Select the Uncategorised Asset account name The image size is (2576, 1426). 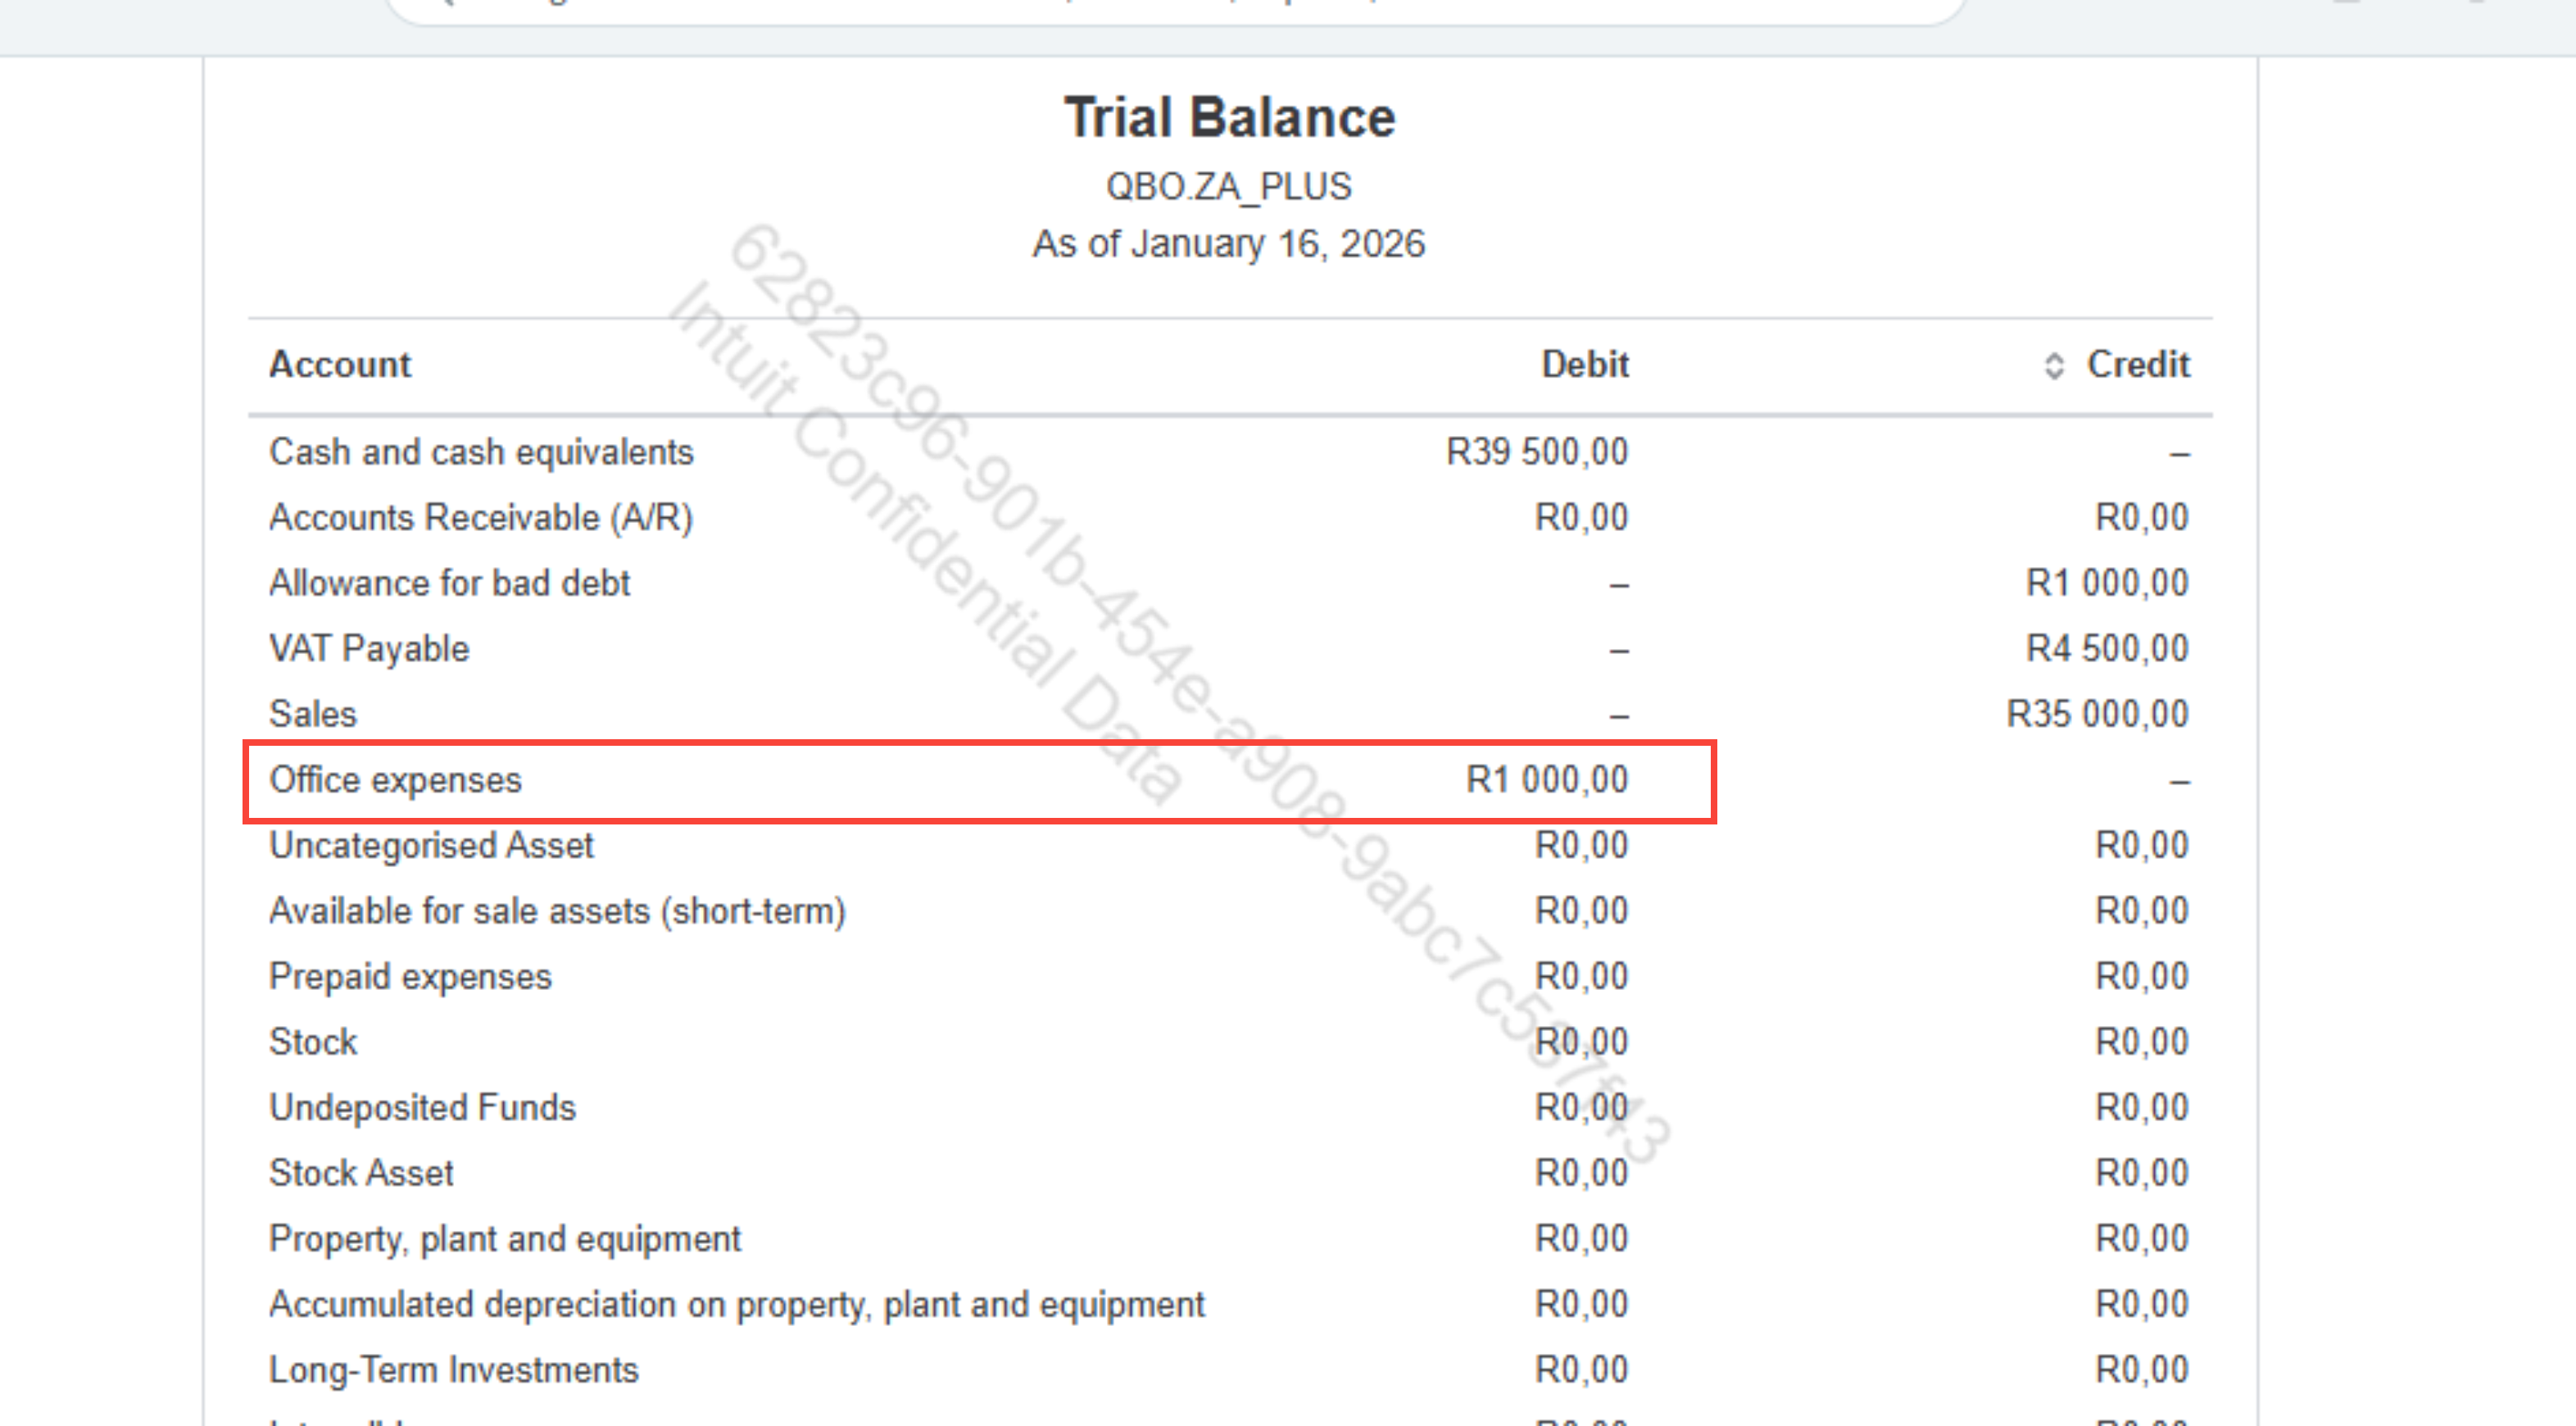tap(431, 846)
